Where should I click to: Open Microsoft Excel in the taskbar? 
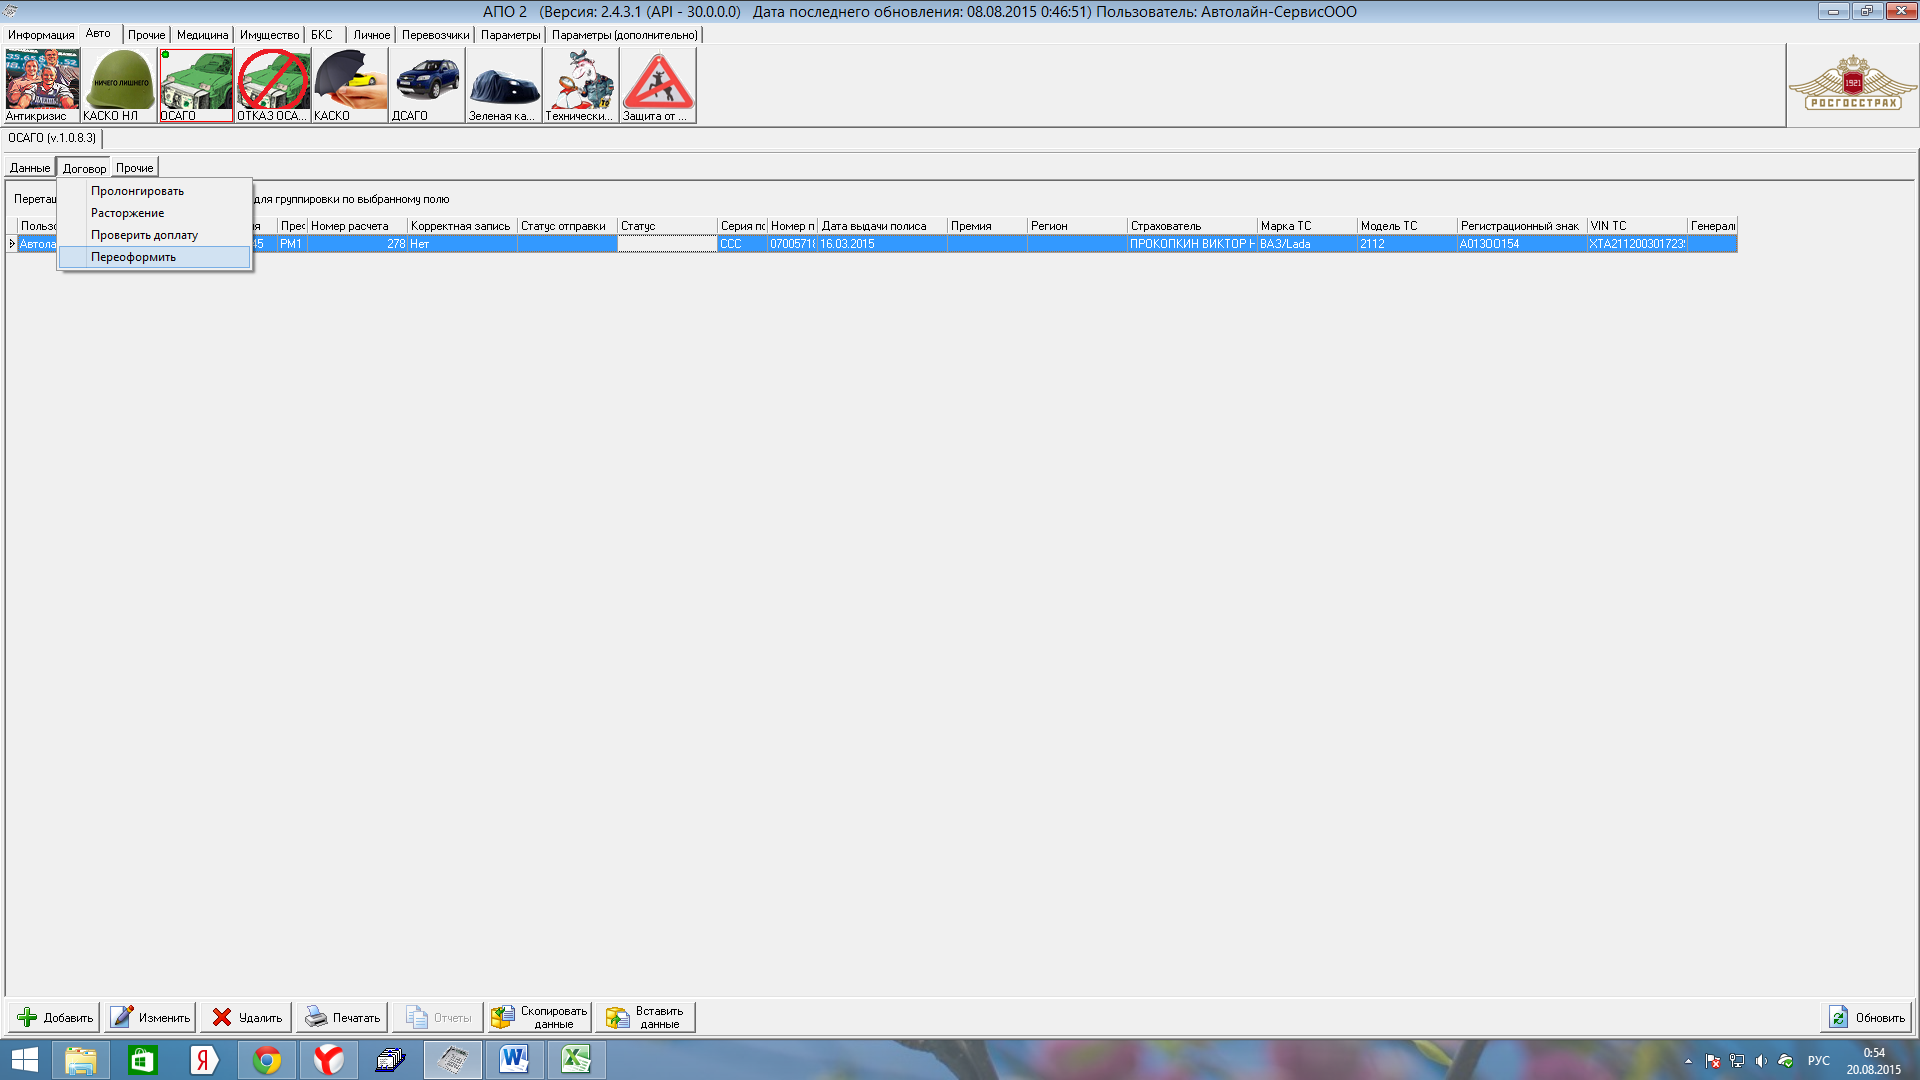pos(577,1059)
